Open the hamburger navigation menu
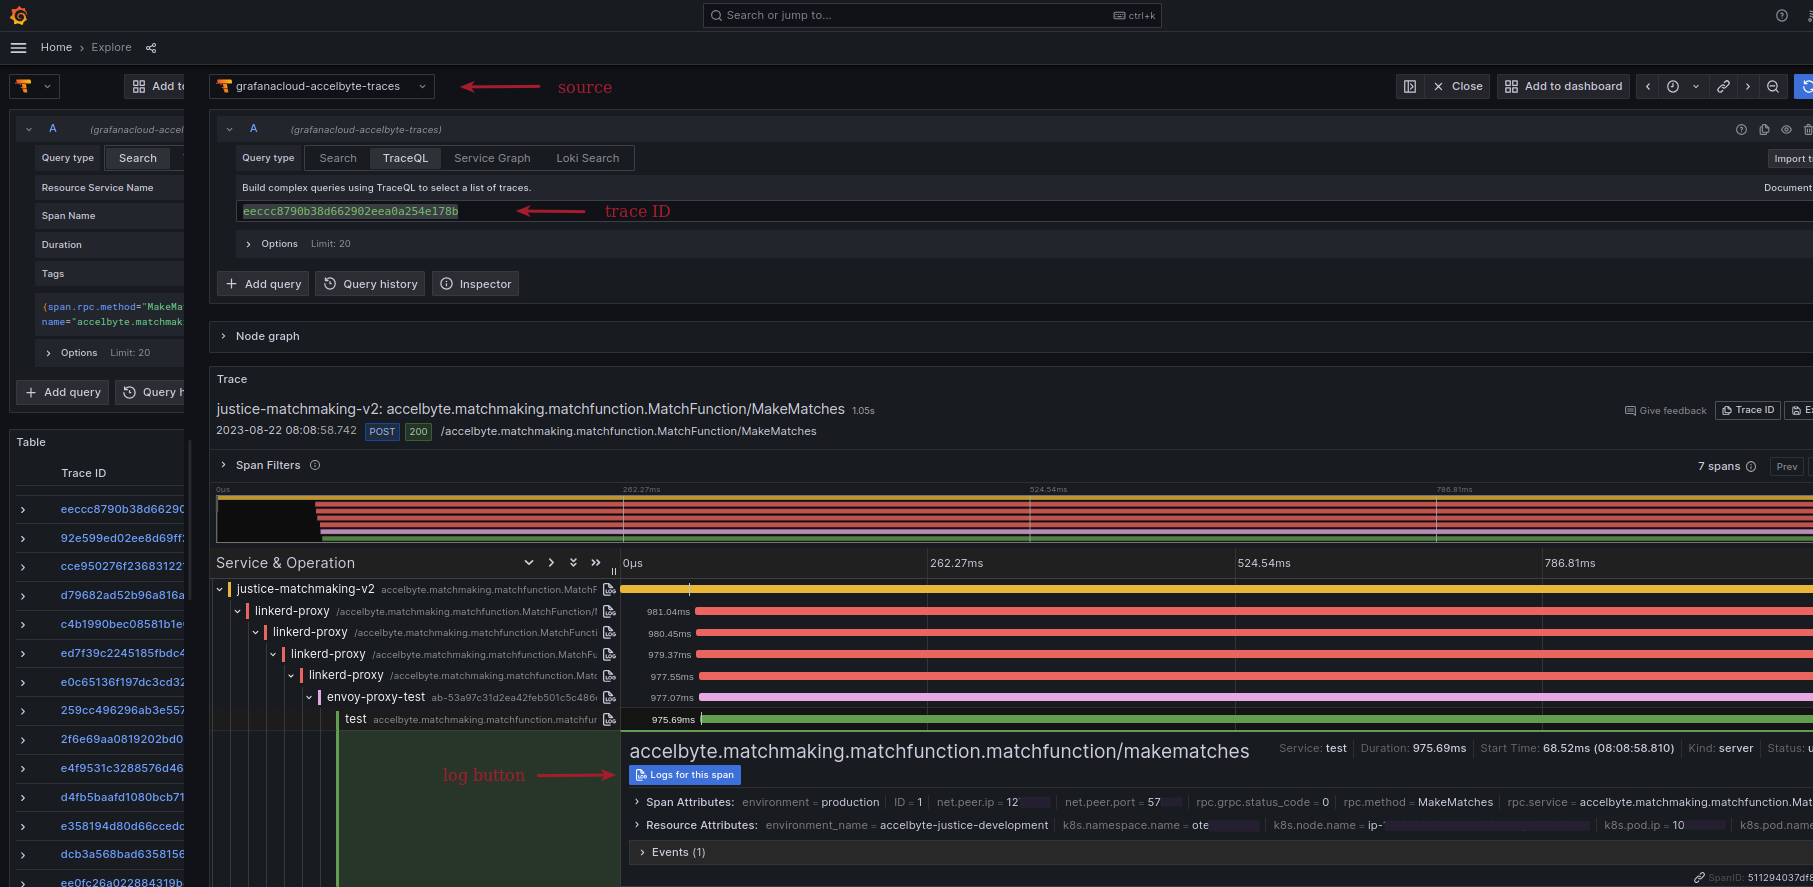The width and height of the screenshot is (1813, 887). click(x=18, y=48)
